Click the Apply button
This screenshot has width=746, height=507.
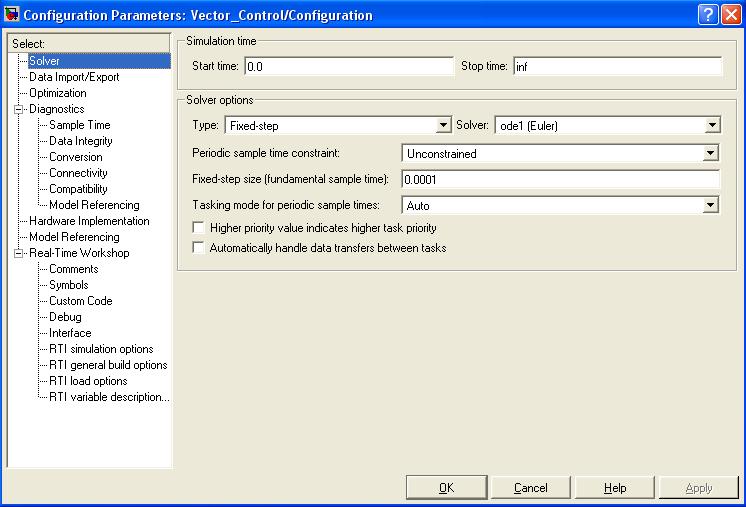click(698, 488)
